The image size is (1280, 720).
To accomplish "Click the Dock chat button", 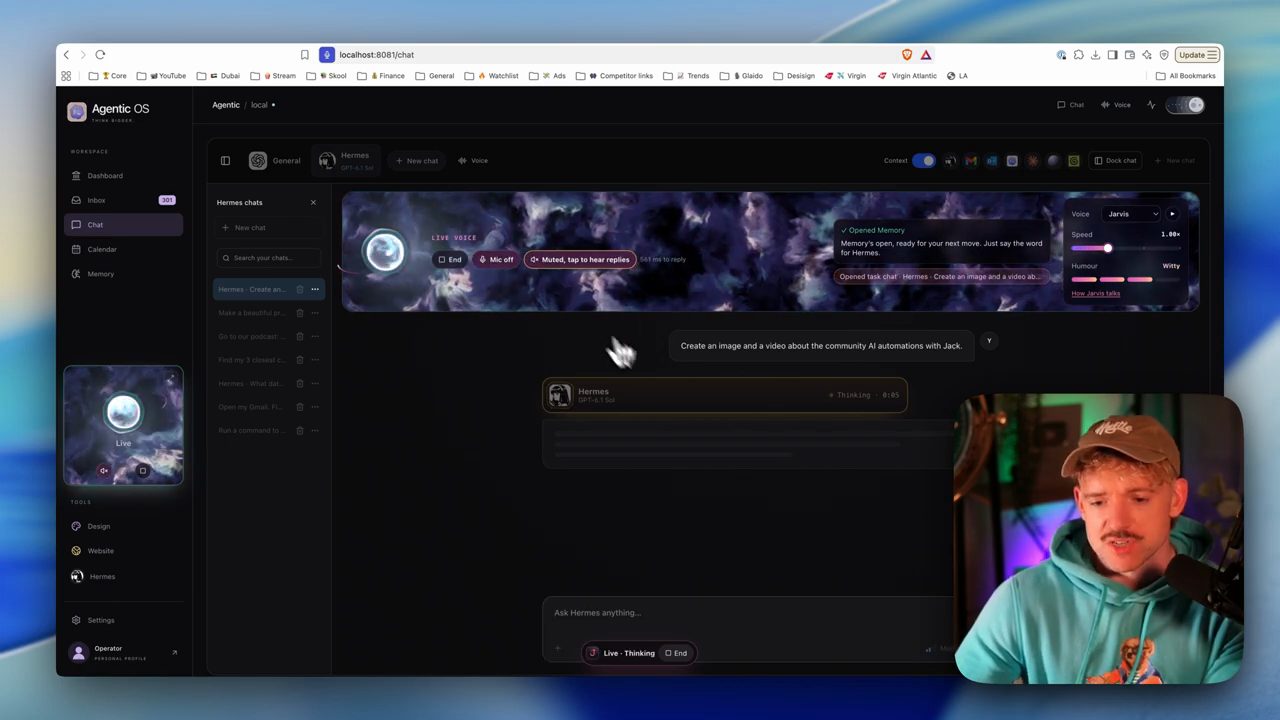I will coord(1115,161).
